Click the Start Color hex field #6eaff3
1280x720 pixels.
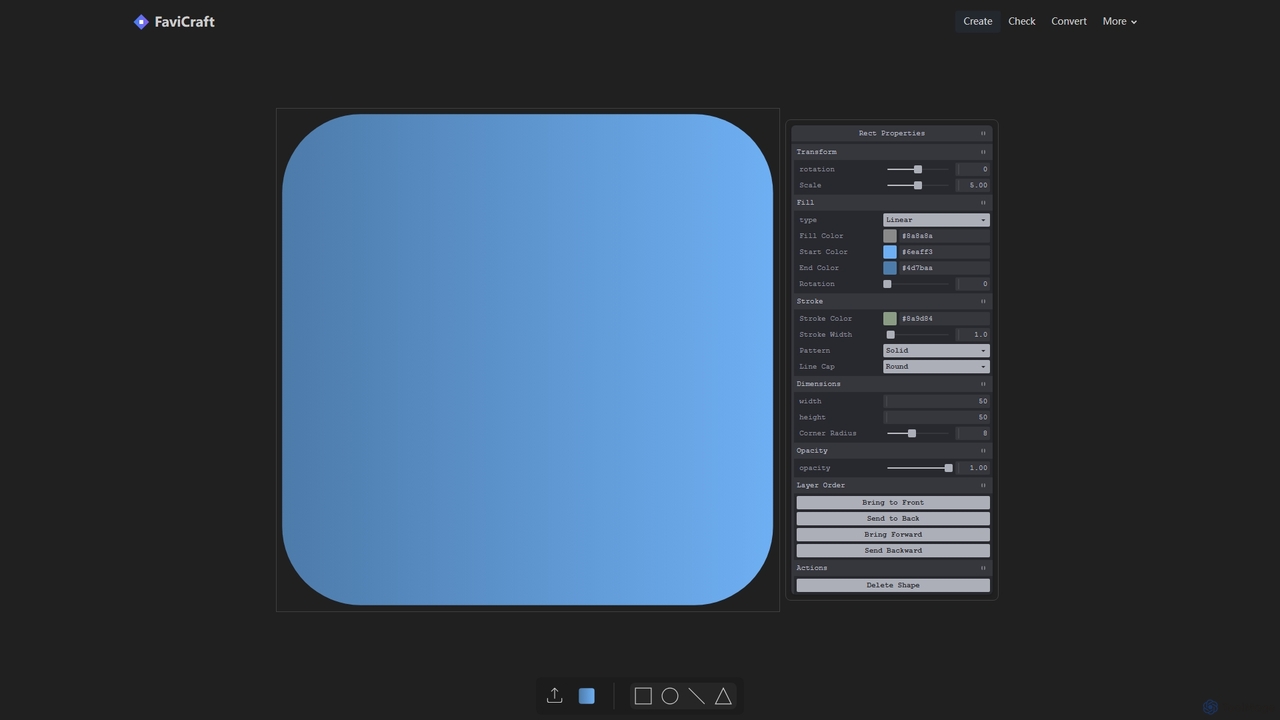944,252
